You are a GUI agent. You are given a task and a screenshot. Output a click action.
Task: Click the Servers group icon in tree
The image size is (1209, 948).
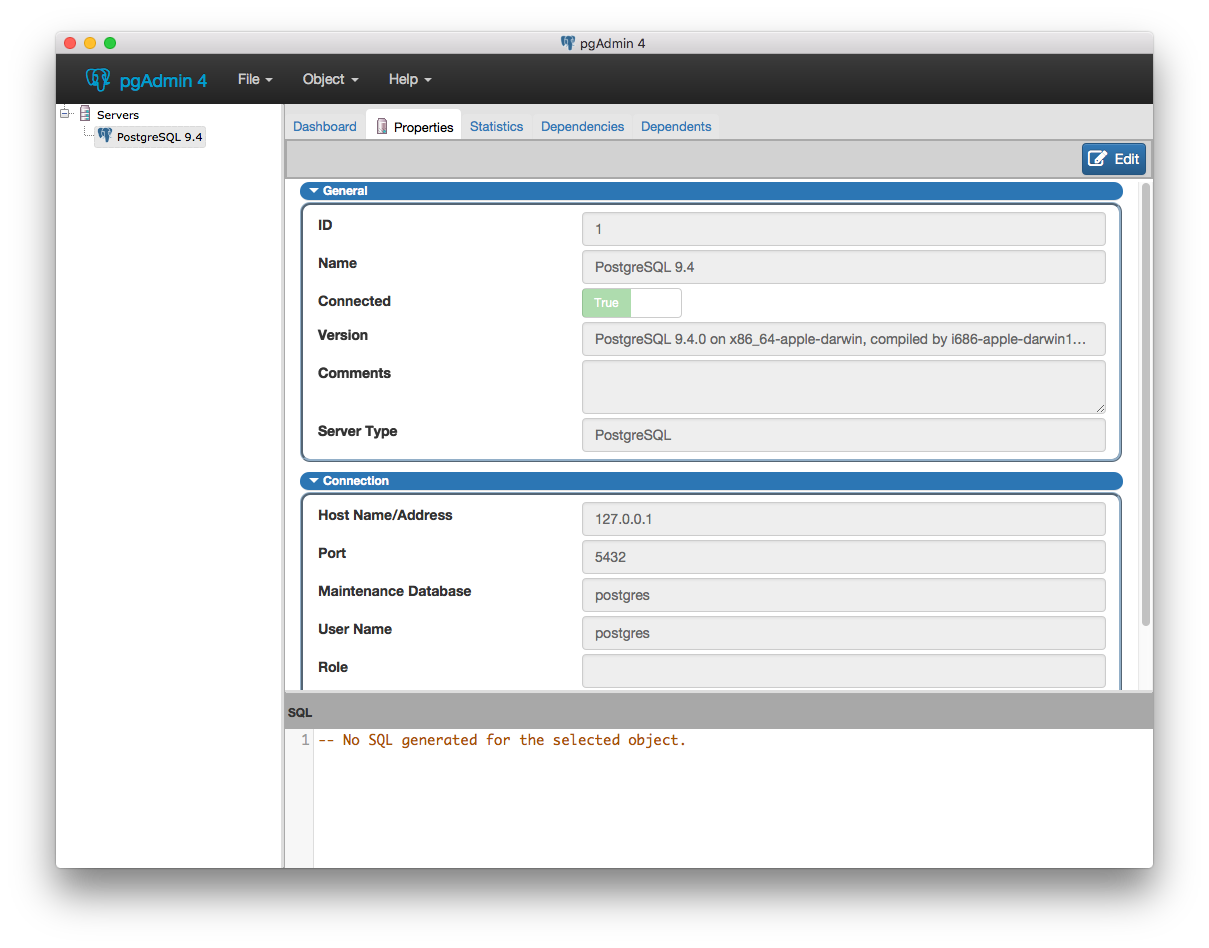[x=85, y=114]
